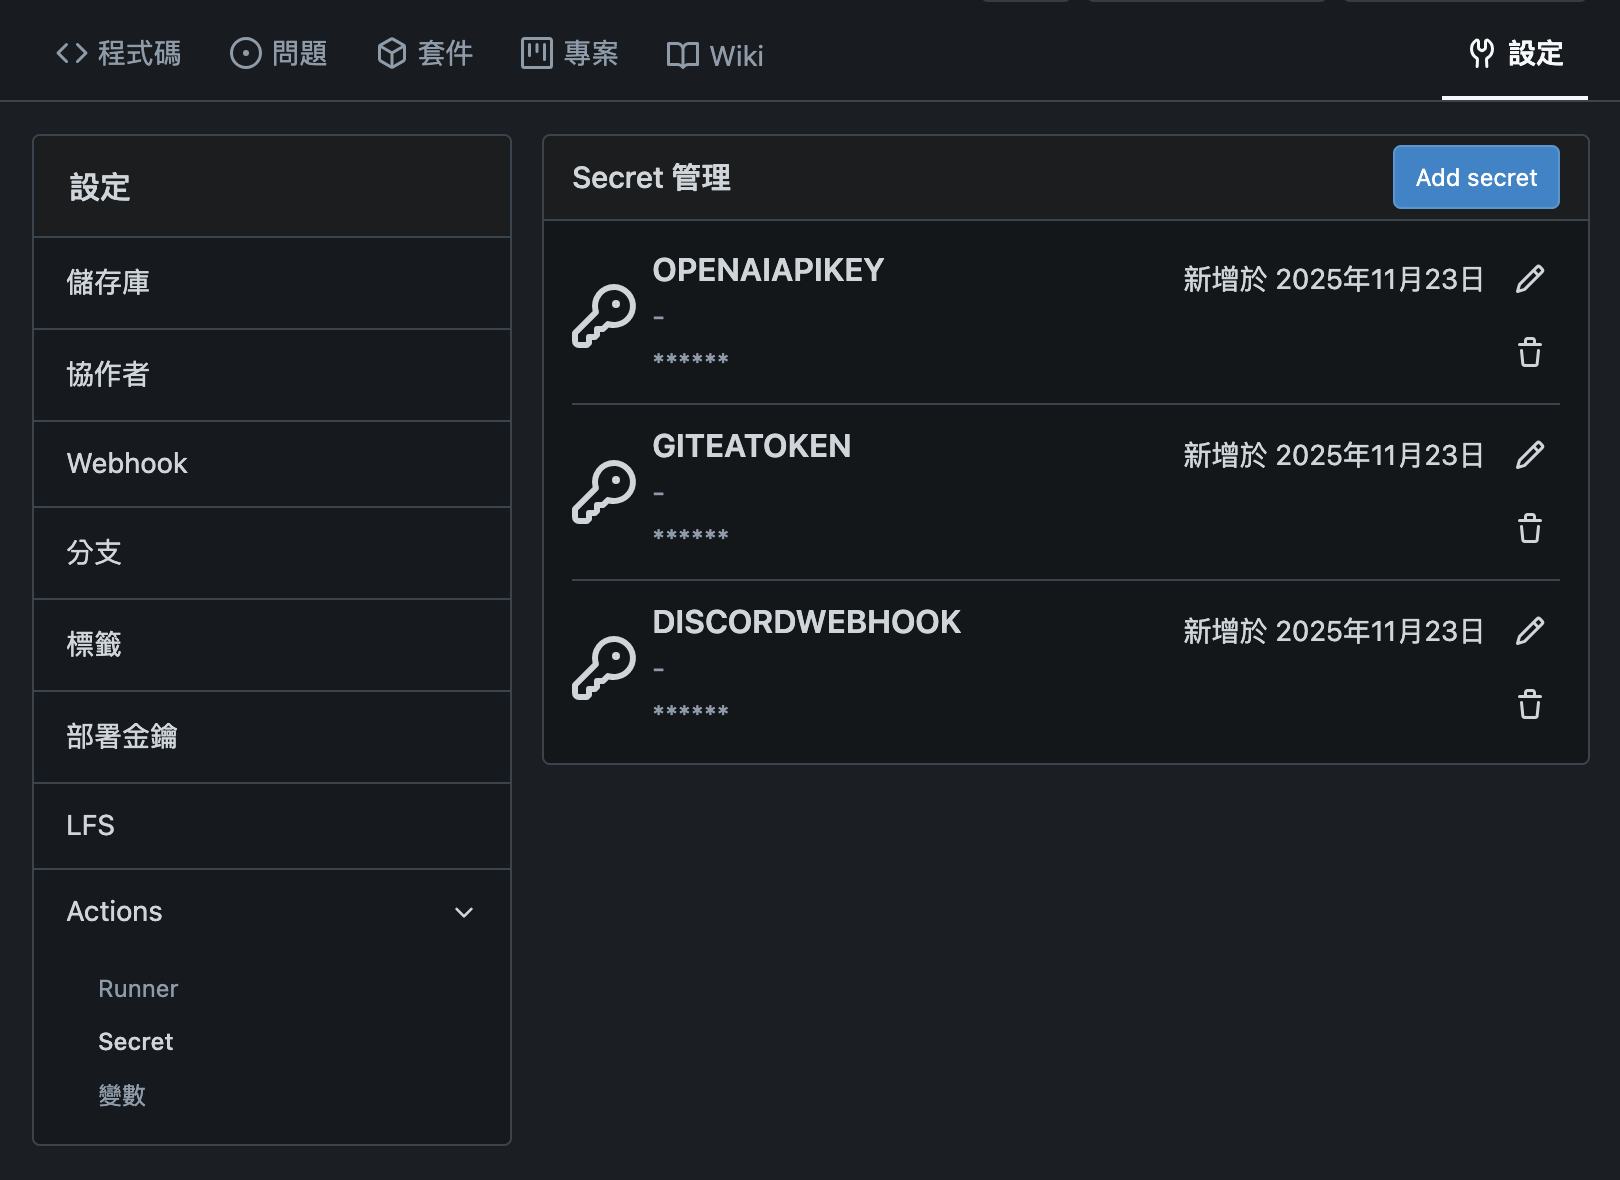Edit the GITEATOKEN secret via pencil icon
Viewport: 1620px width, 1180px height.
click(1530, 455)
